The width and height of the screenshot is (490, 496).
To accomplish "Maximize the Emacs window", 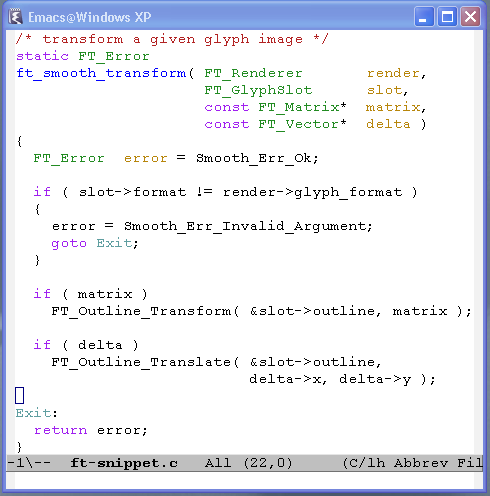I will [x=447, y=16].
